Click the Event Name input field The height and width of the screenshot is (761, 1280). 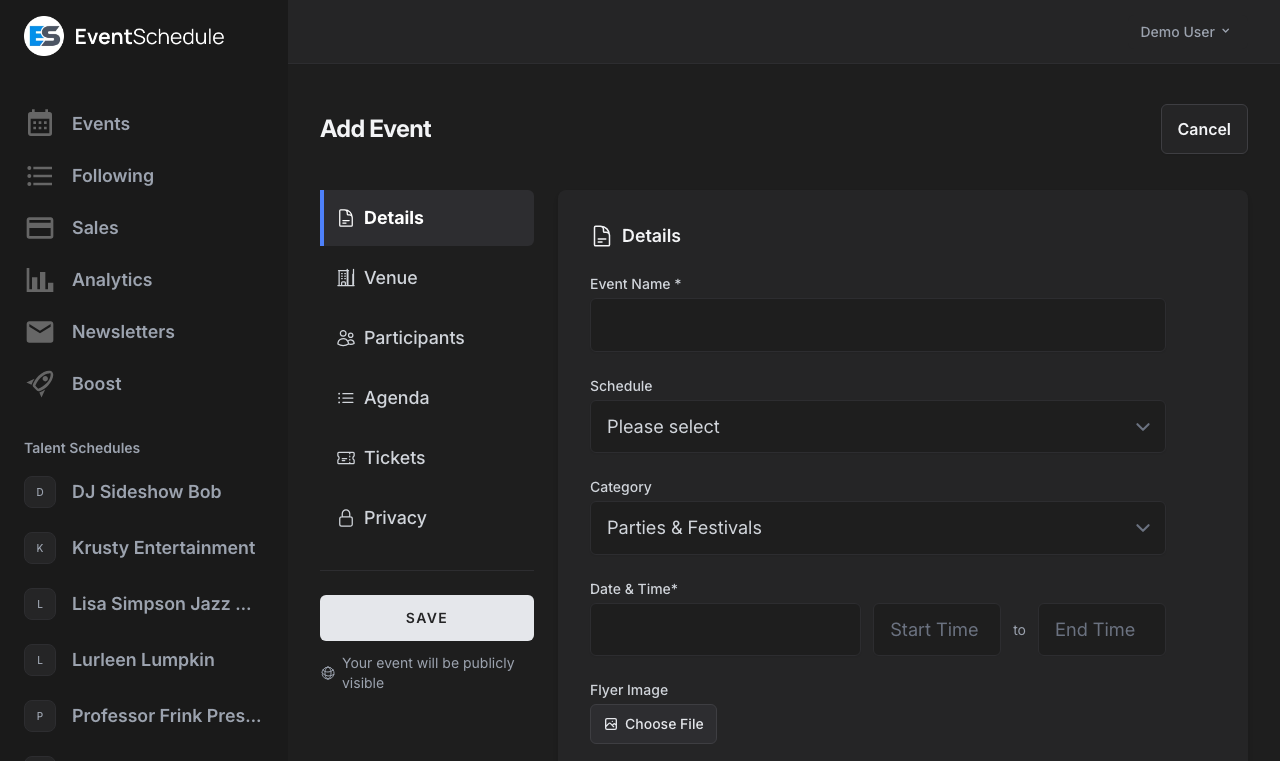click(877, 325)
